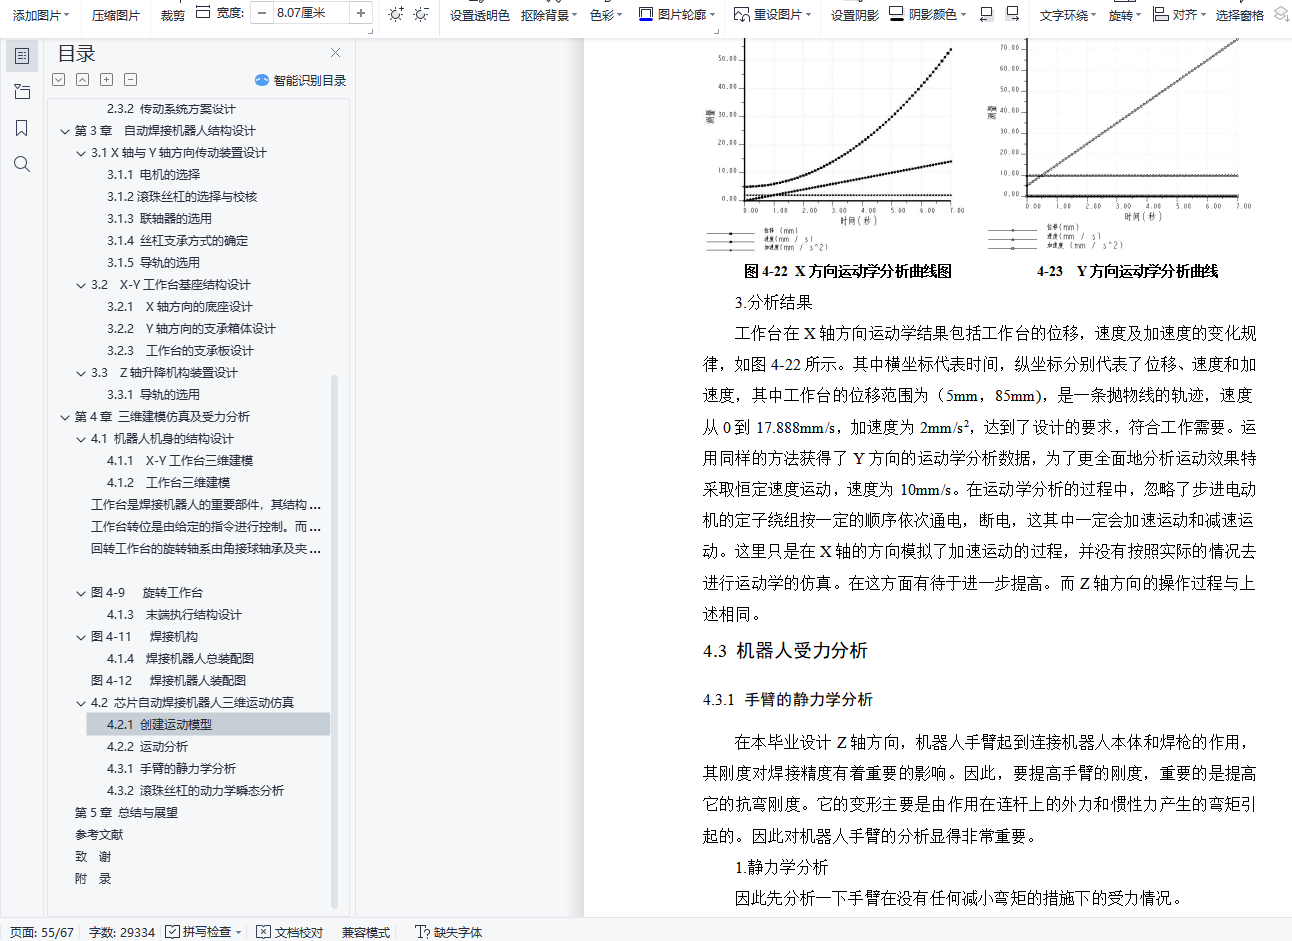Jump to 第 5 章 总结与展望 in outline
This screenshot has width=1292, height=941.
126,813
